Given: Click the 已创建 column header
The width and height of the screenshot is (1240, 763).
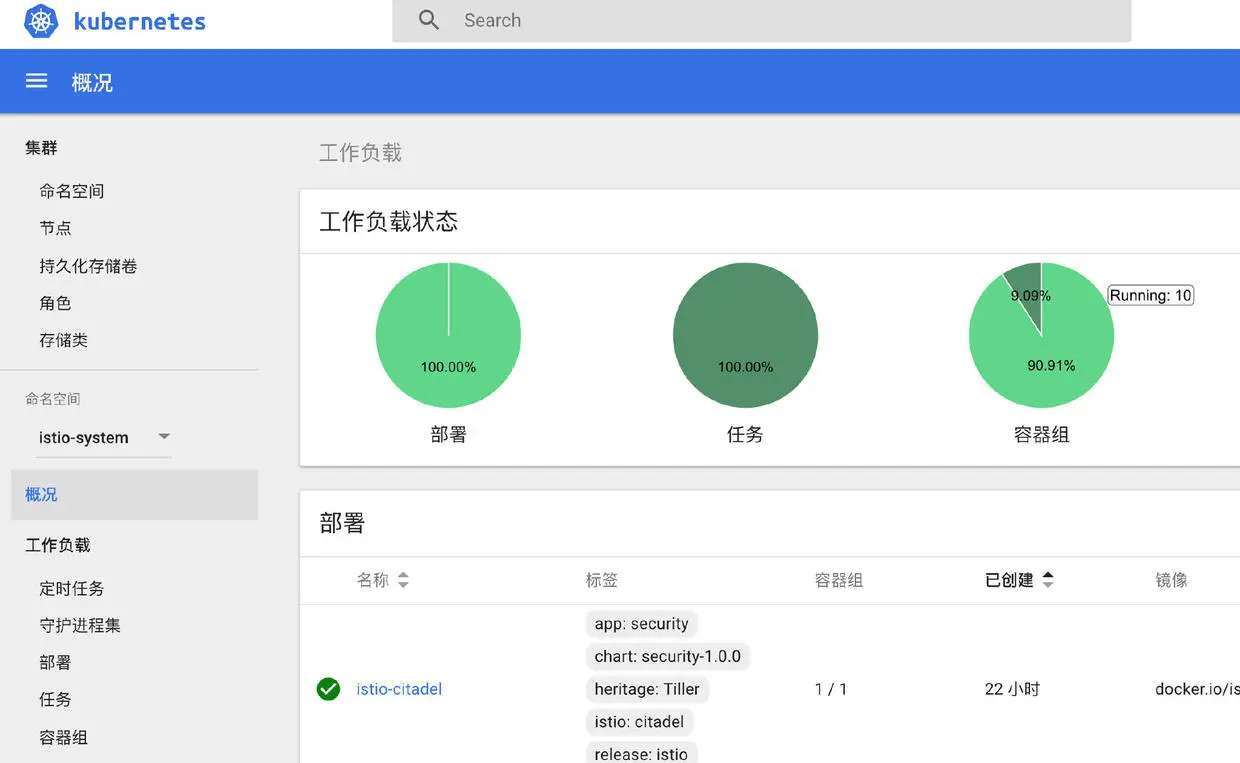Looking at the screenshot, I should coord(1009,580).
